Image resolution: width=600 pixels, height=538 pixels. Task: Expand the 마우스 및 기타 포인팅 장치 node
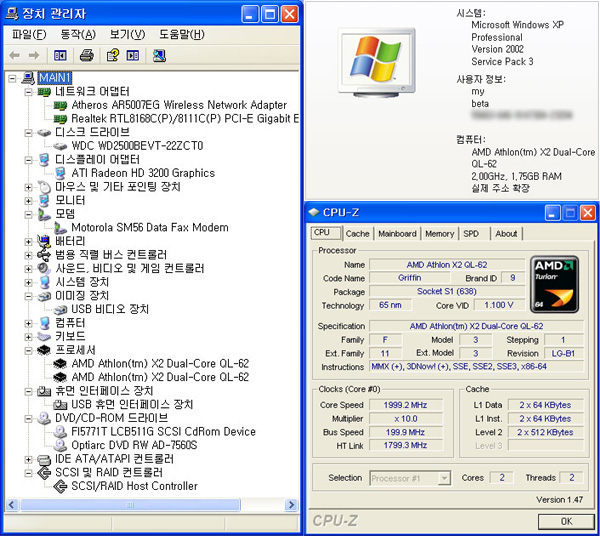(28, 187)
